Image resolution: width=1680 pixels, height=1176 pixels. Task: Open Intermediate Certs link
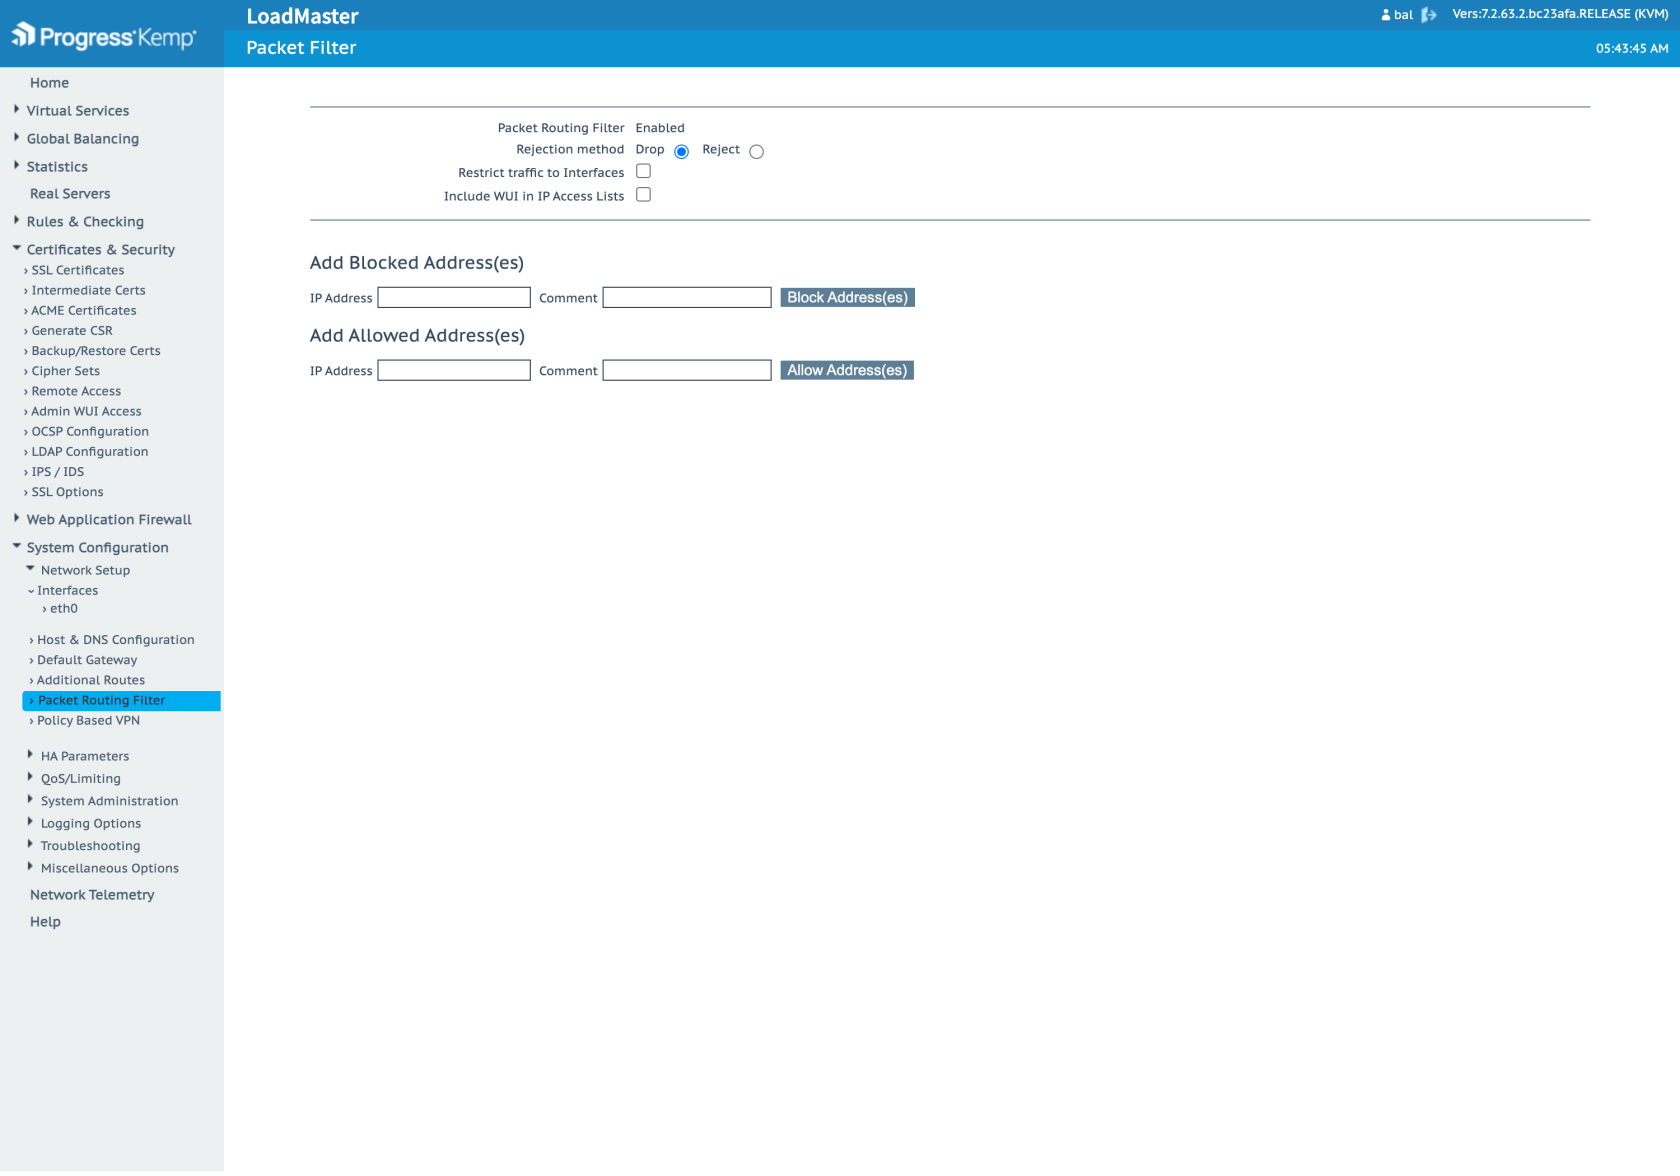tap(88, 291)
